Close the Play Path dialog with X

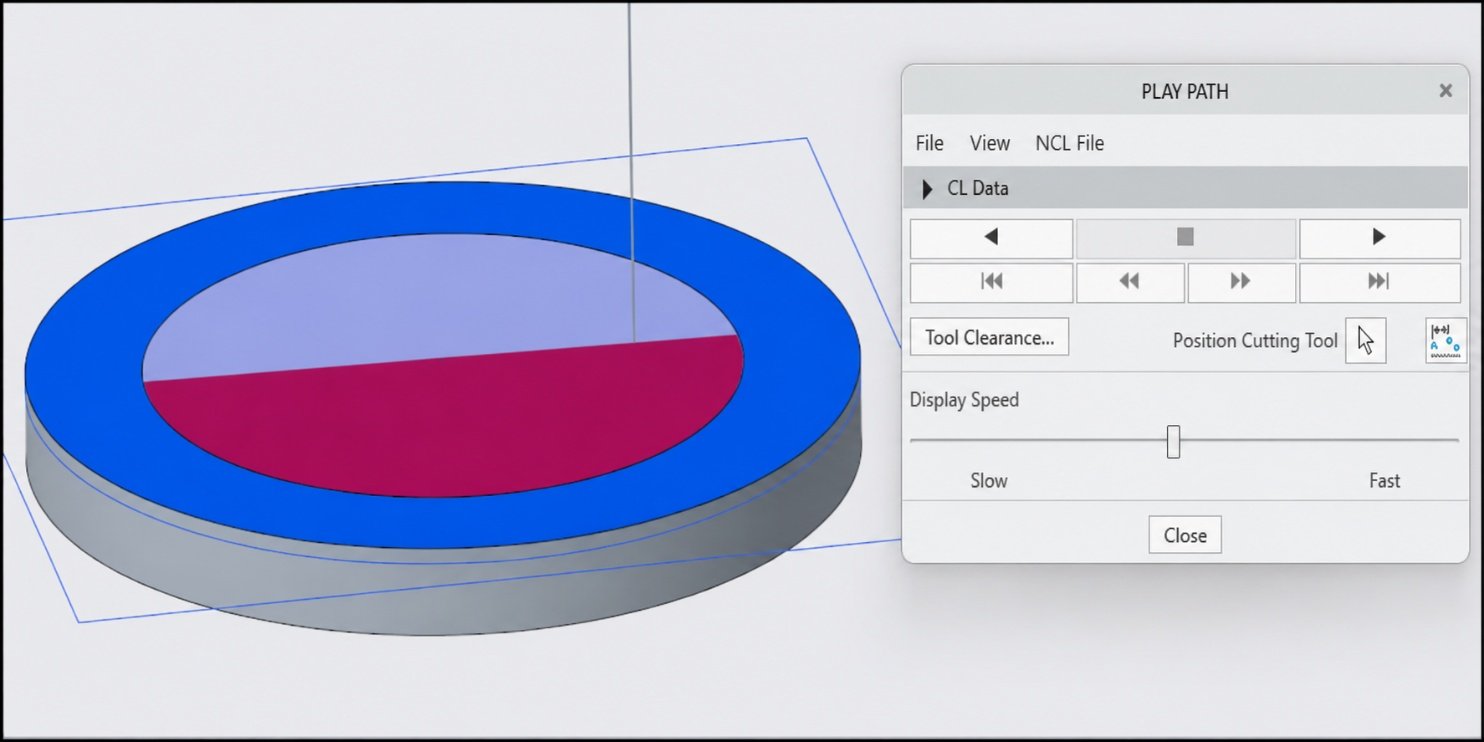point(1445,91)
